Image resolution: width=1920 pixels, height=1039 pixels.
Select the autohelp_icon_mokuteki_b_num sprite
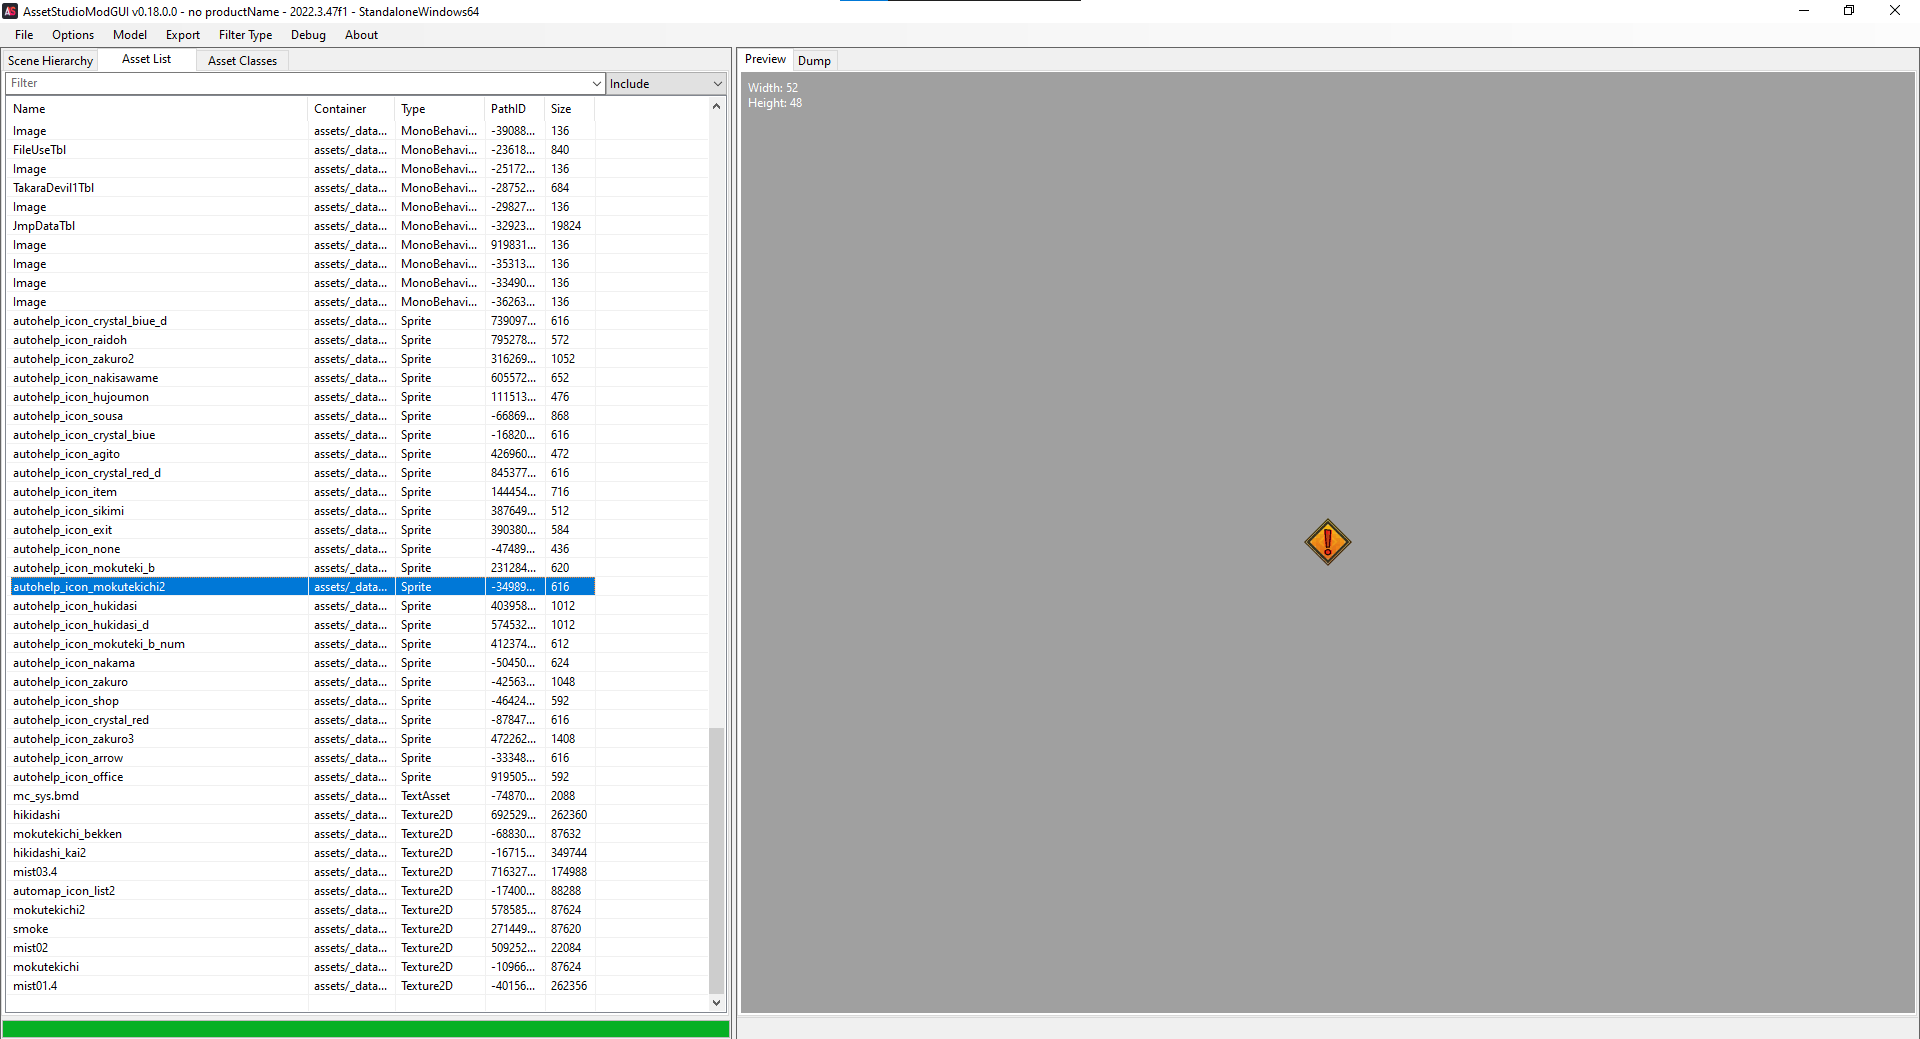pyautogui.click(x=302, y=644)
